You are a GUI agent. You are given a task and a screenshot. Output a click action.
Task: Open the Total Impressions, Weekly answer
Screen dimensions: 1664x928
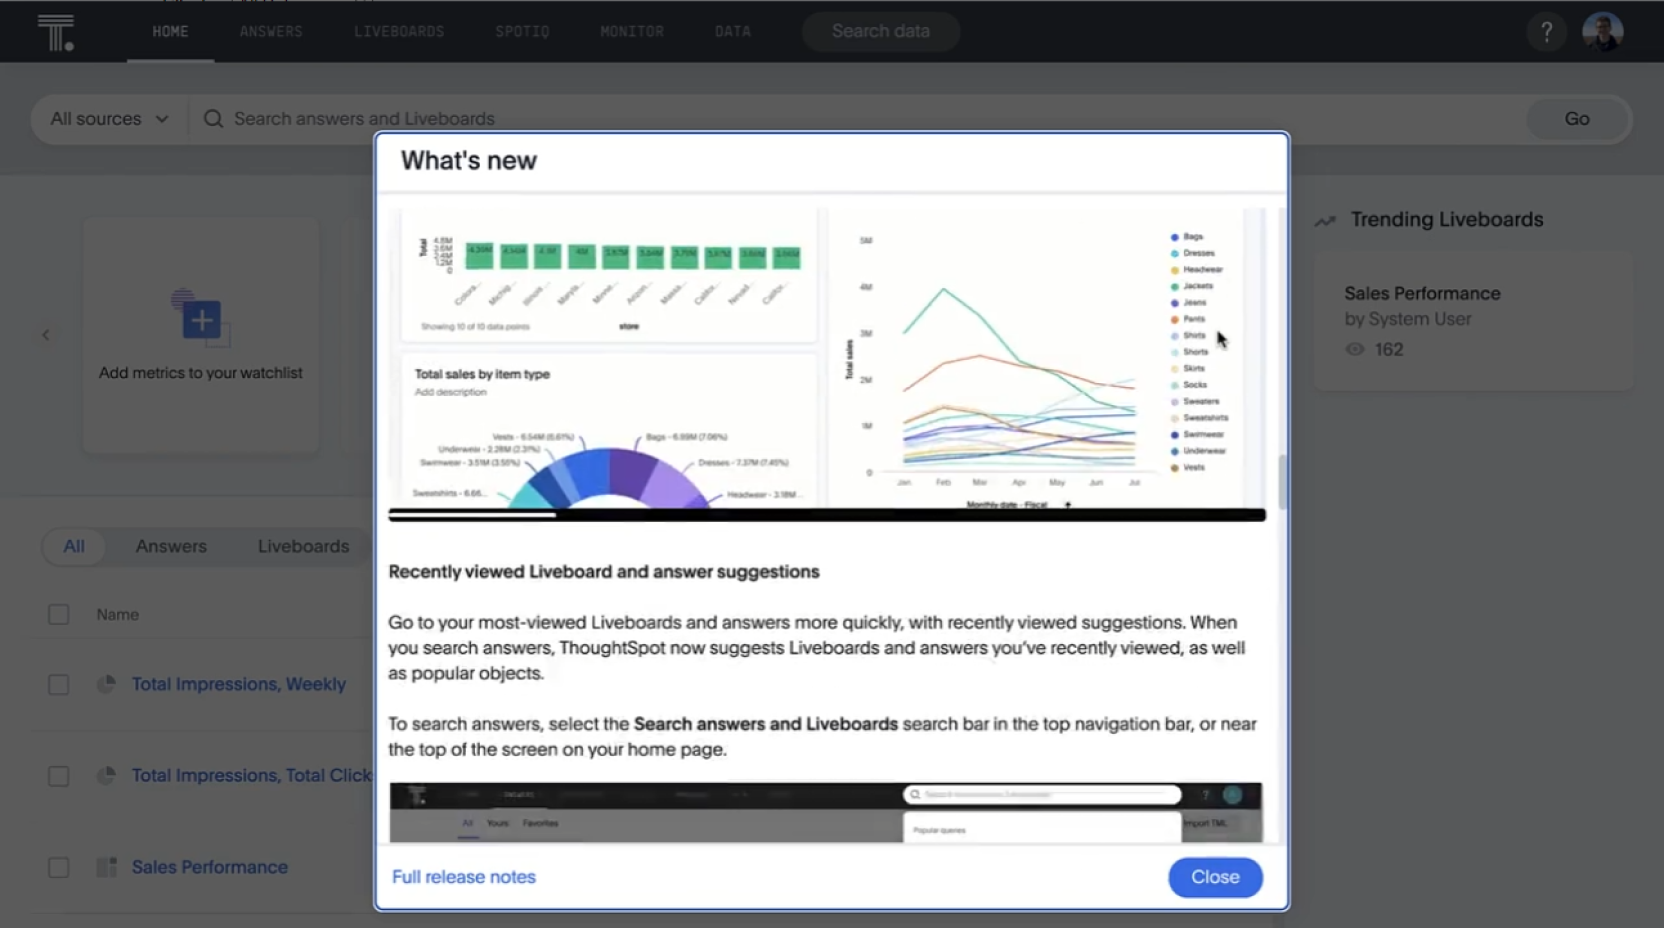coord(239,685)
